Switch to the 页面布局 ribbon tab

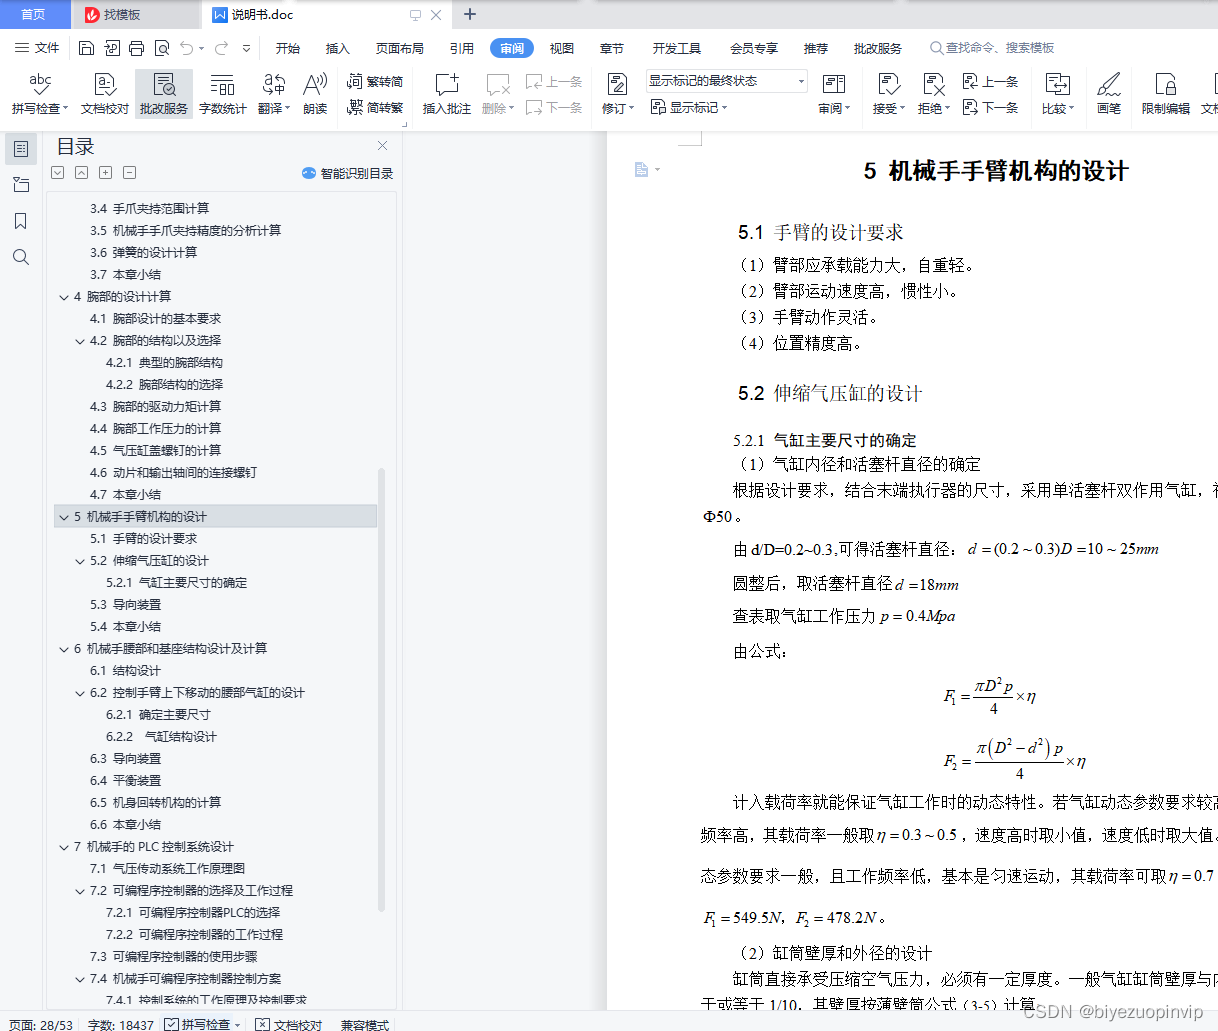(400, 48)
